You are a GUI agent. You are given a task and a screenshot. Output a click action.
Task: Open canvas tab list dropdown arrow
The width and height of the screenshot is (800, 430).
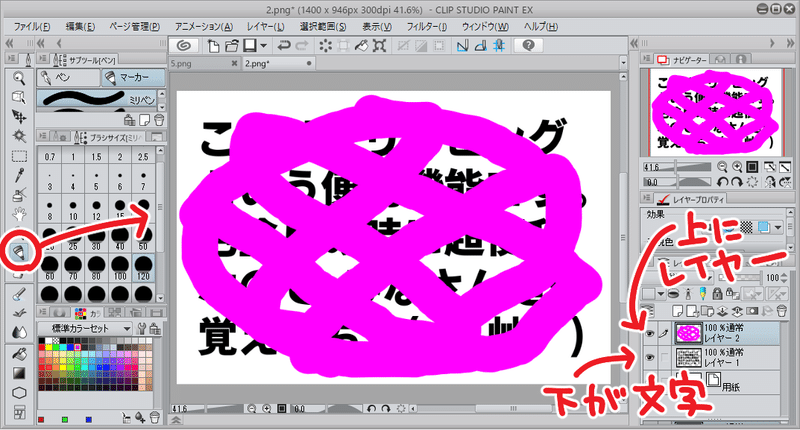point(623,63)
